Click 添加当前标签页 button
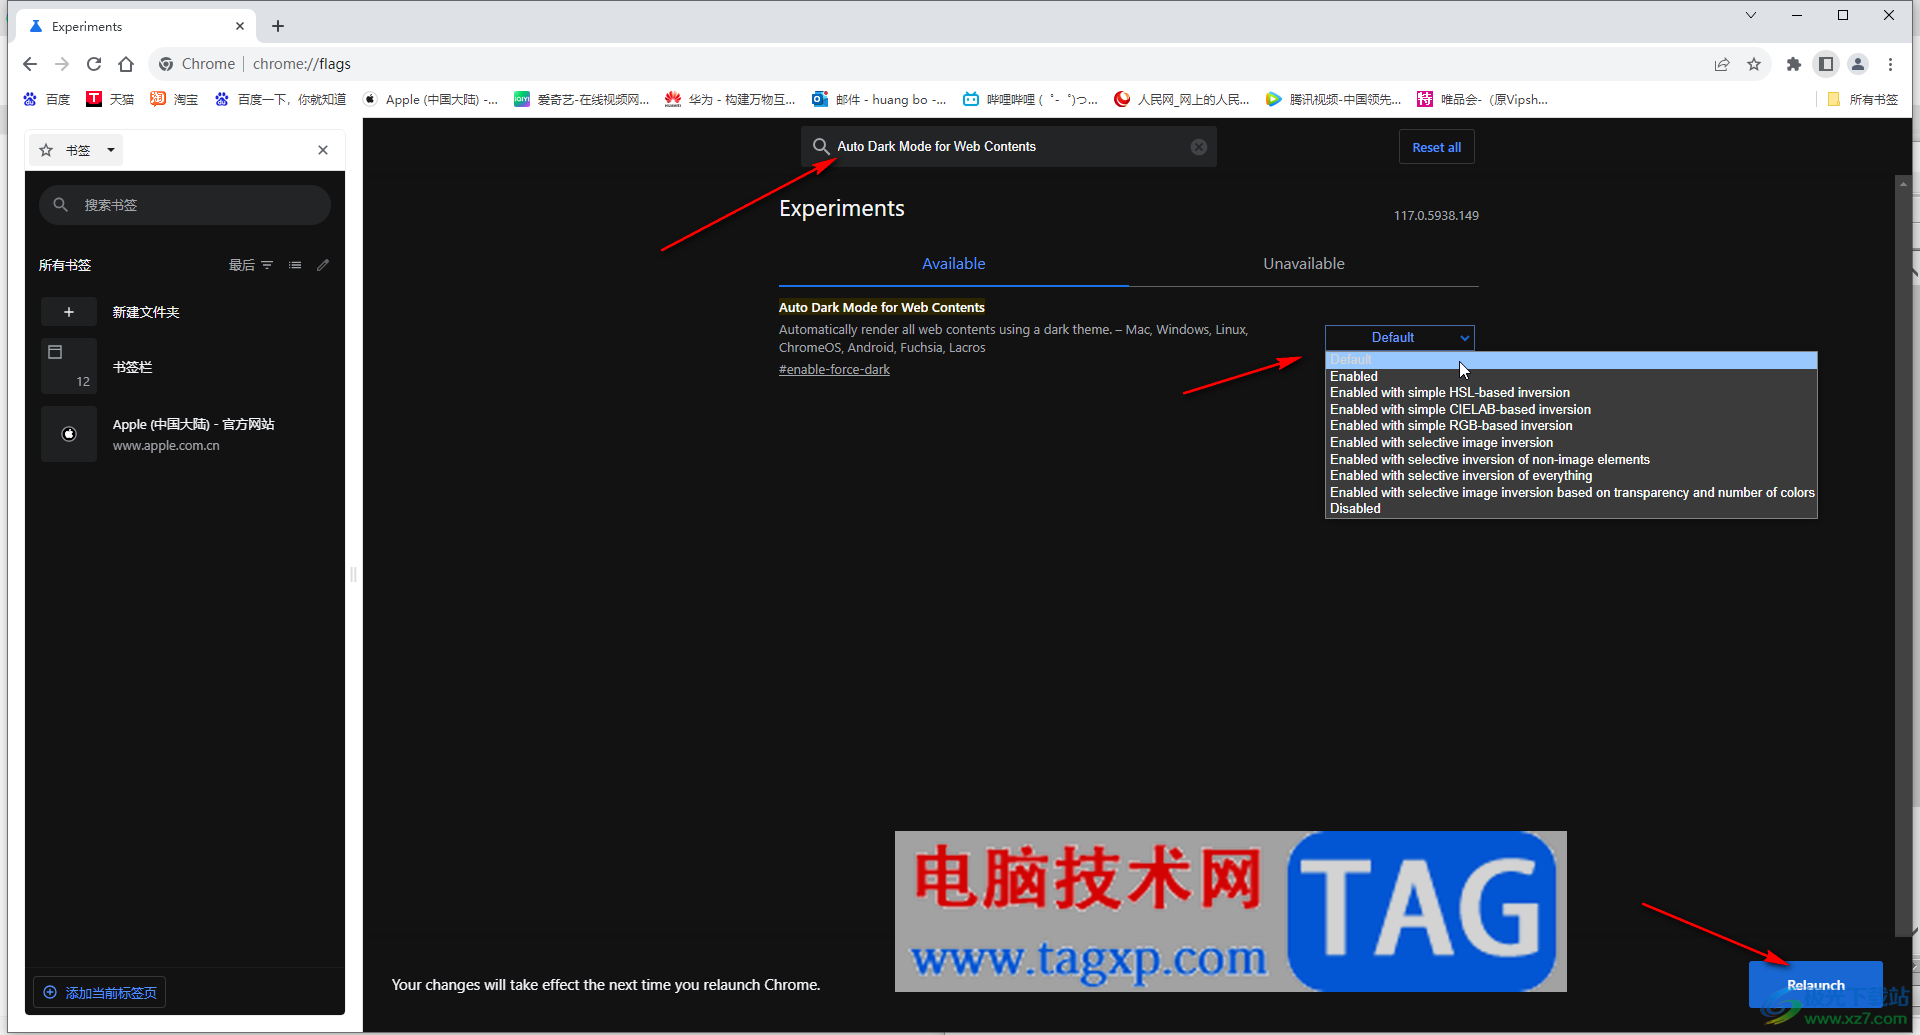Image resolution: width=1920 pixels, height=1035 pixels. [x=100, y=993]
